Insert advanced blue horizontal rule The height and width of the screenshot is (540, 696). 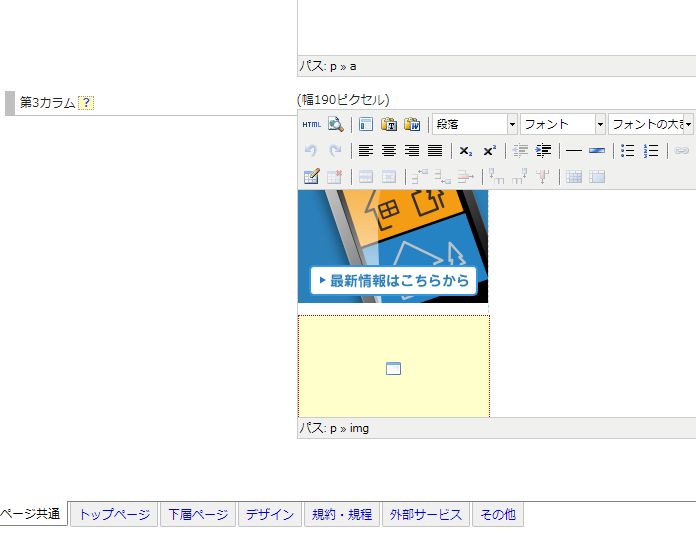[x=597, y=151]
